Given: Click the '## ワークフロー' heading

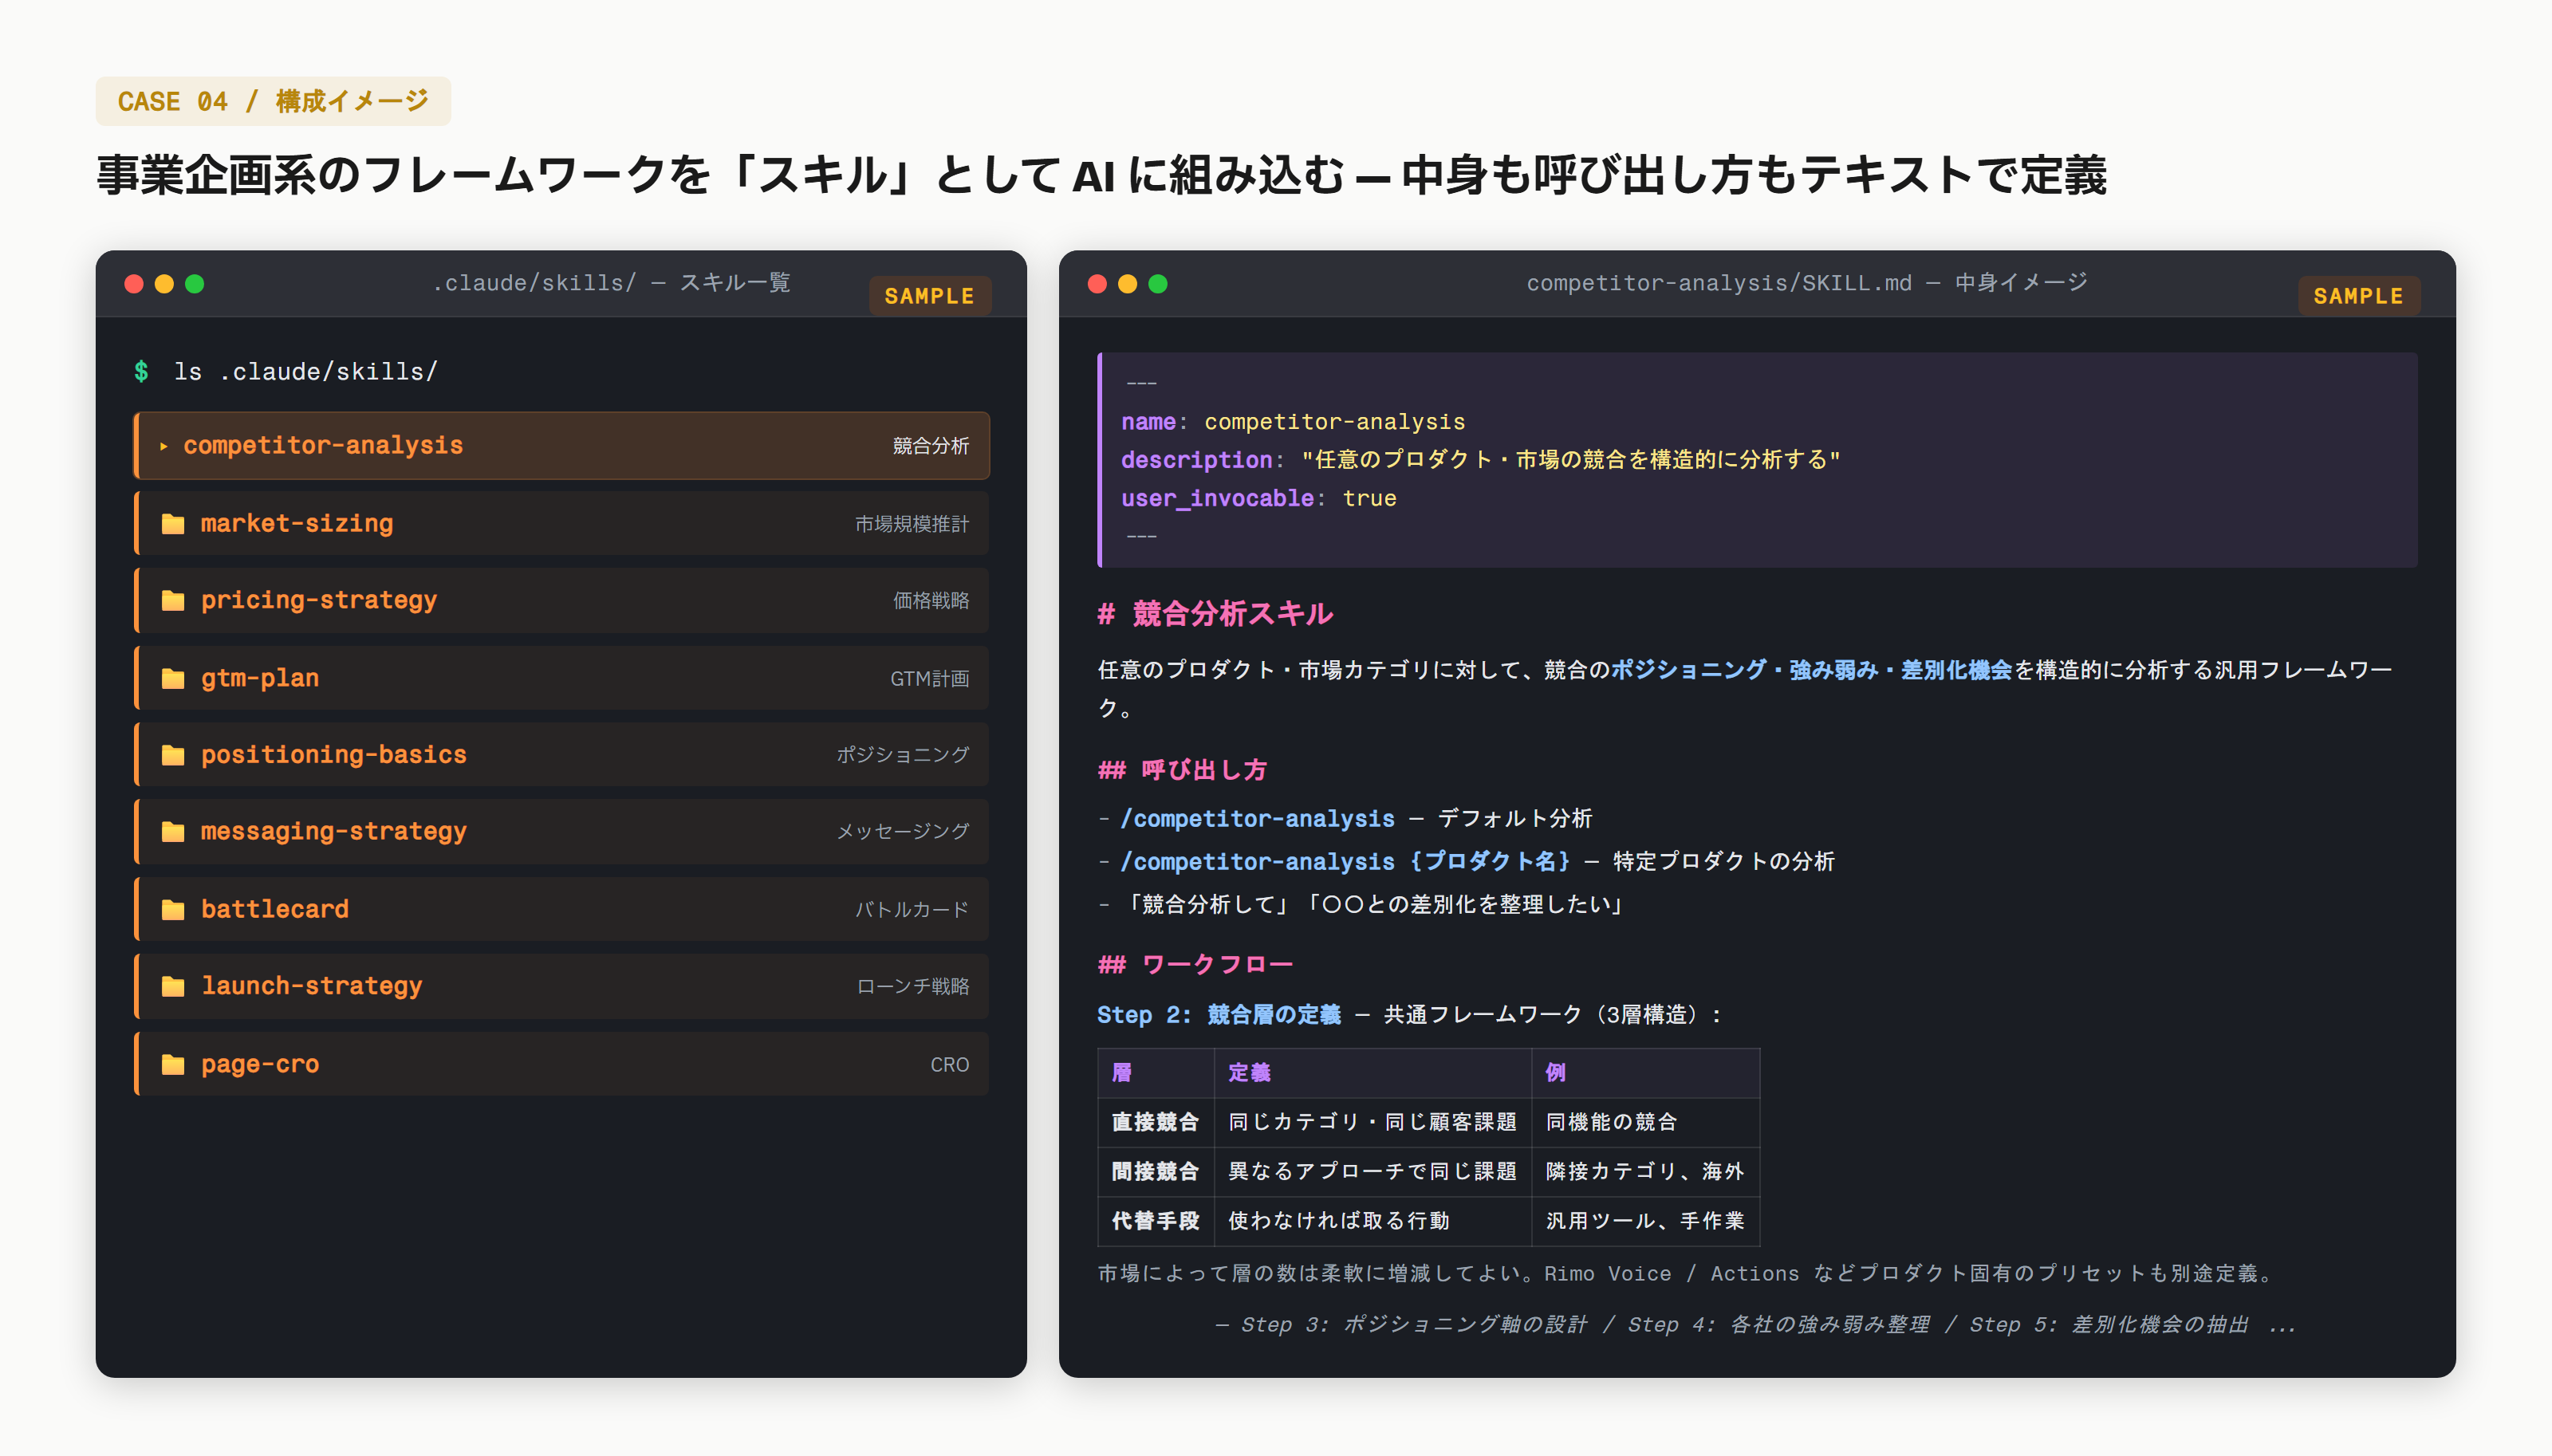Looking at the screenshot, I should click(1195, 965).
